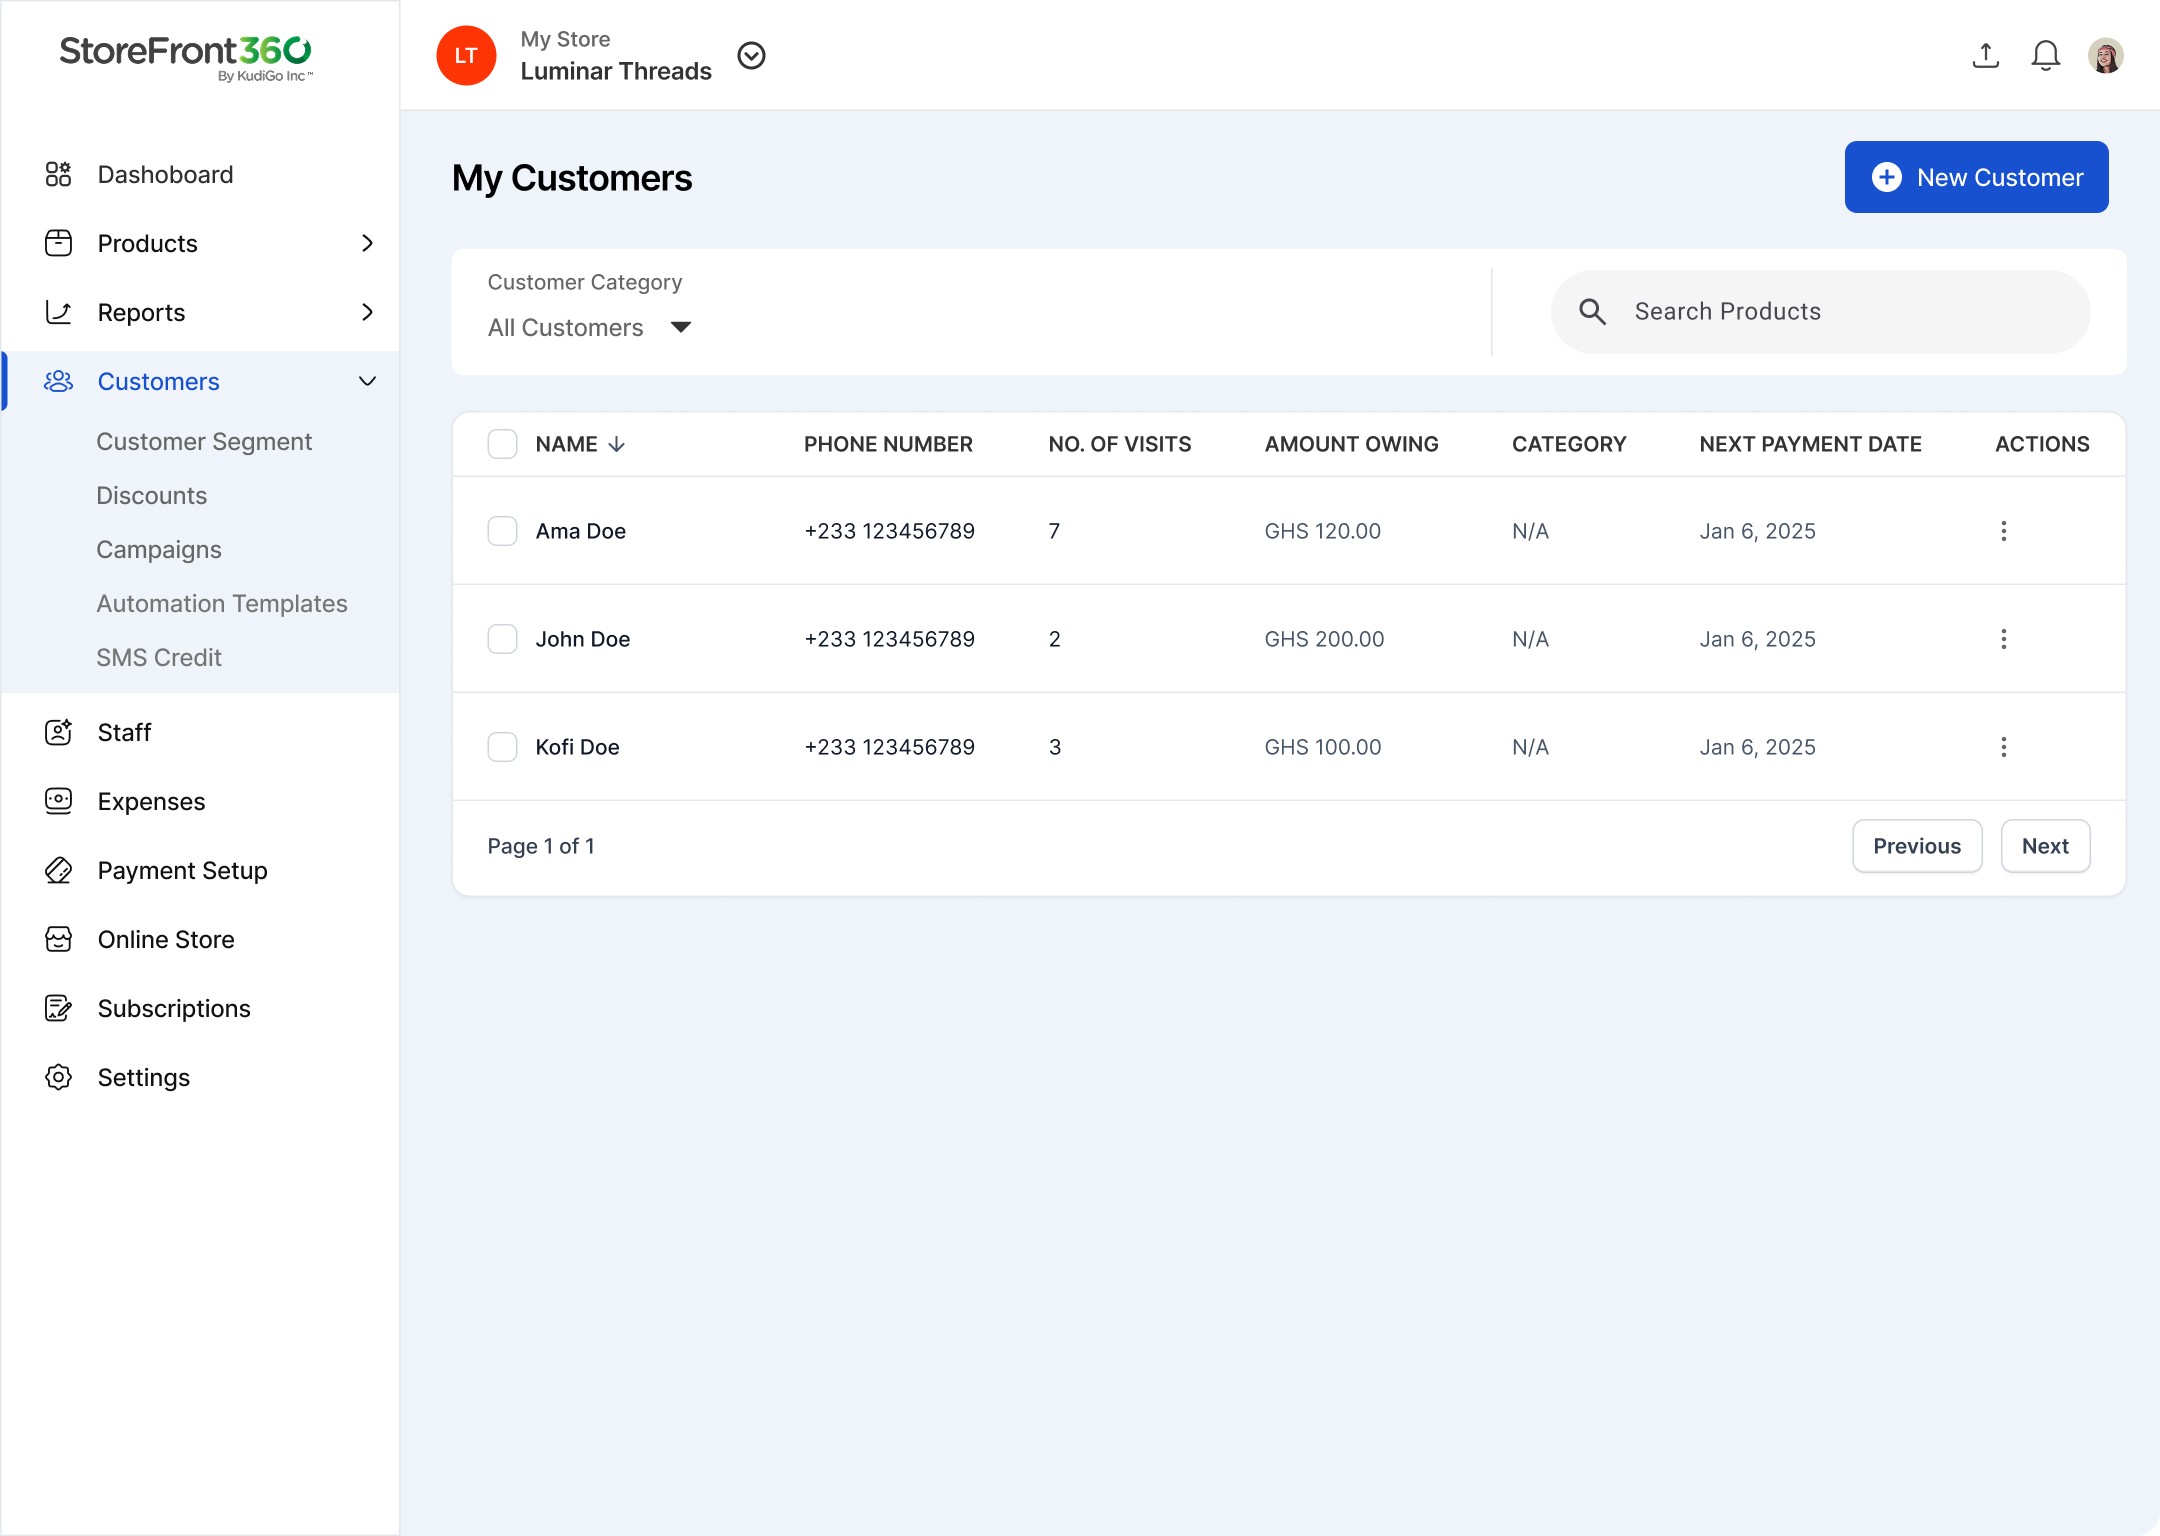Click the Settings gear icon
Viewport: 2160px width, 1536px height.
[x=59, y=1077]
